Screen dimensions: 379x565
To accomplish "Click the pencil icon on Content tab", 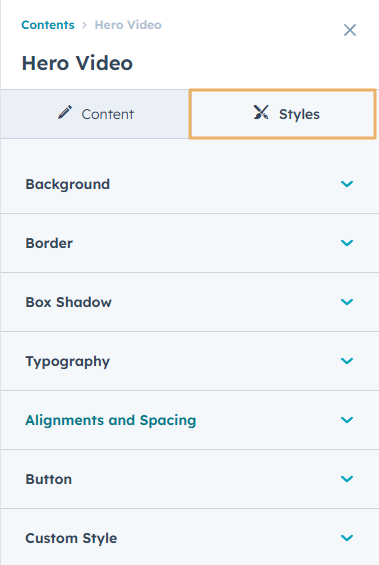I will coord(65,112).
